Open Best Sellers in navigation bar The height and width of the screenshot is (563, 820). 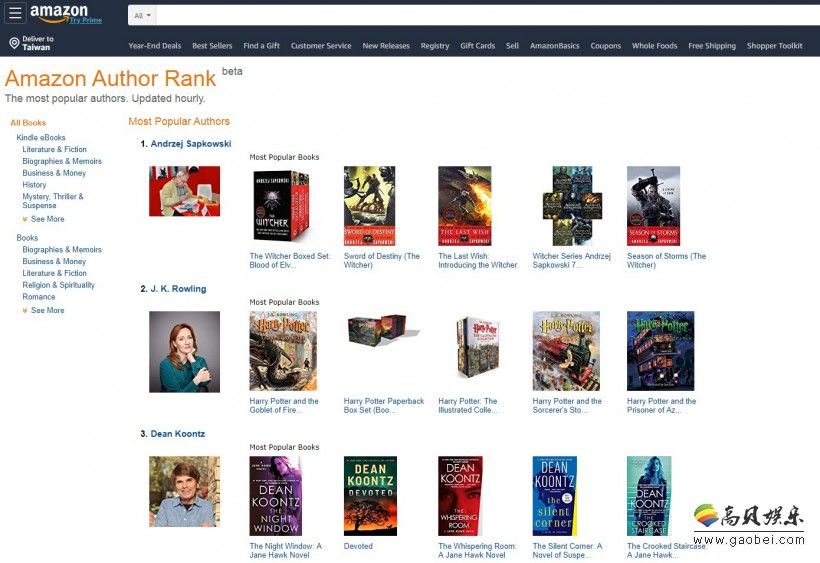(212, 46)
